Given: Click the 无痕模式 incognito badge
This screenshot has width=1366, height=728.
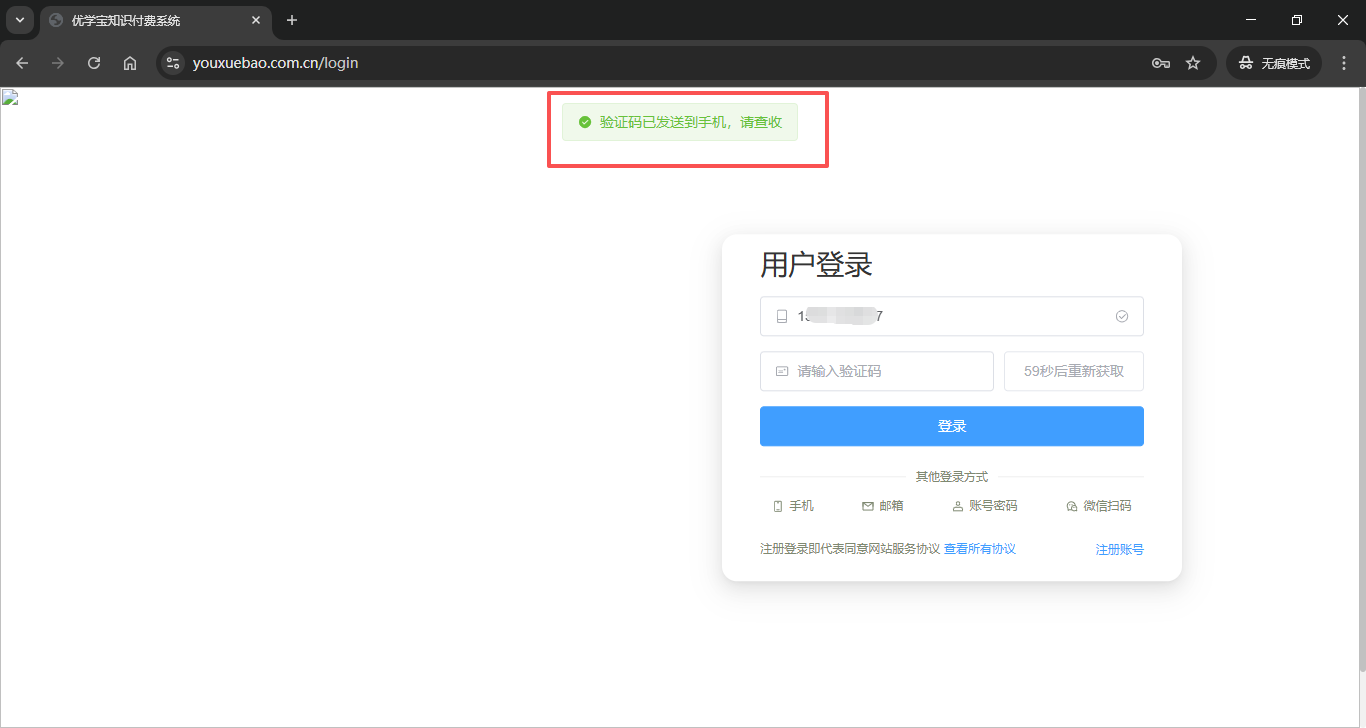Looking at the screenshot, I should (1273, 62).
